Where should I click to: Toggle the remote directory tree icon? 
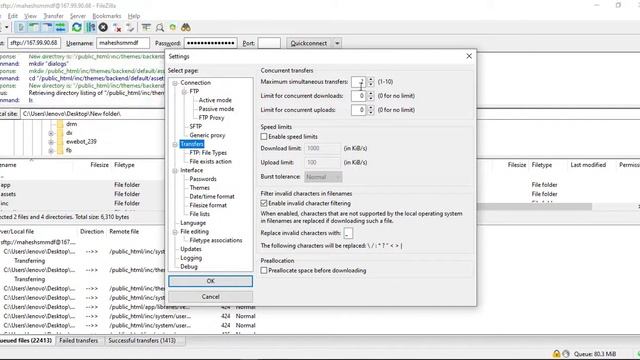pos(47,27)
